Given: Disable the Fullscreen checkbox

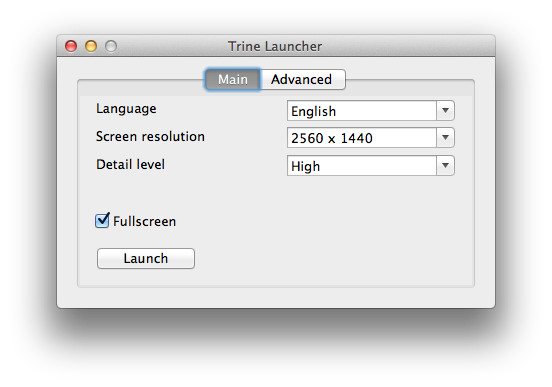Looking at the screenshot, I should pyautogui.click(x=102, y=221).
